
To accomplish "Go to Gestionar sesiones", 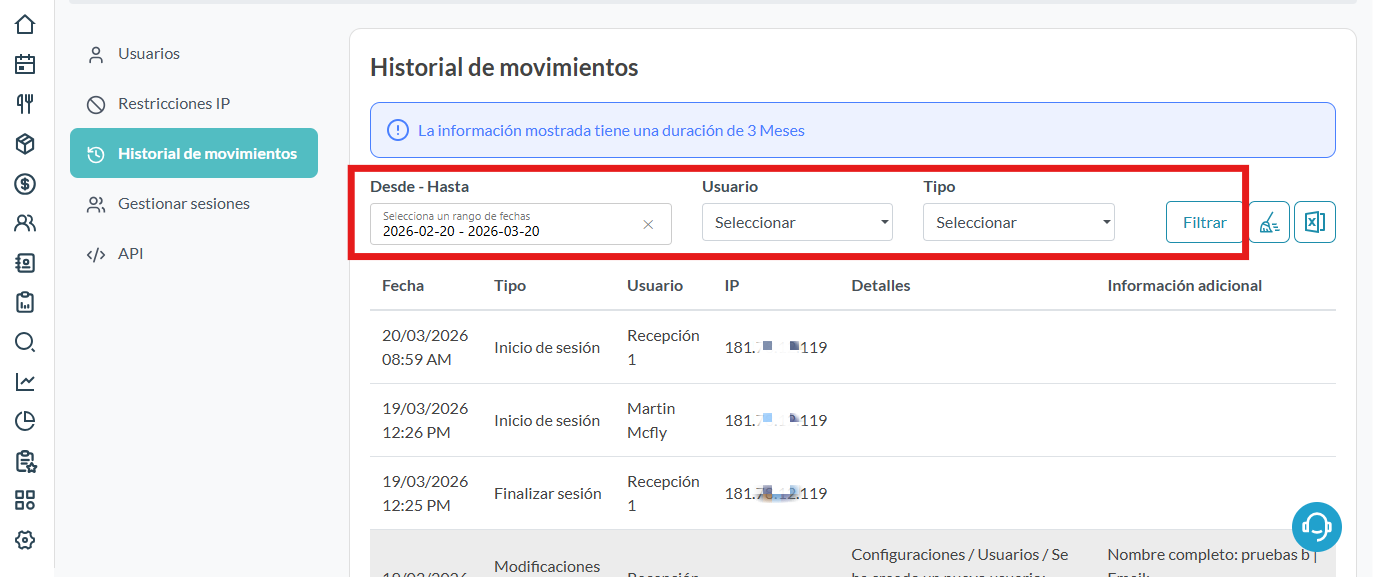I will click(184, 204).
